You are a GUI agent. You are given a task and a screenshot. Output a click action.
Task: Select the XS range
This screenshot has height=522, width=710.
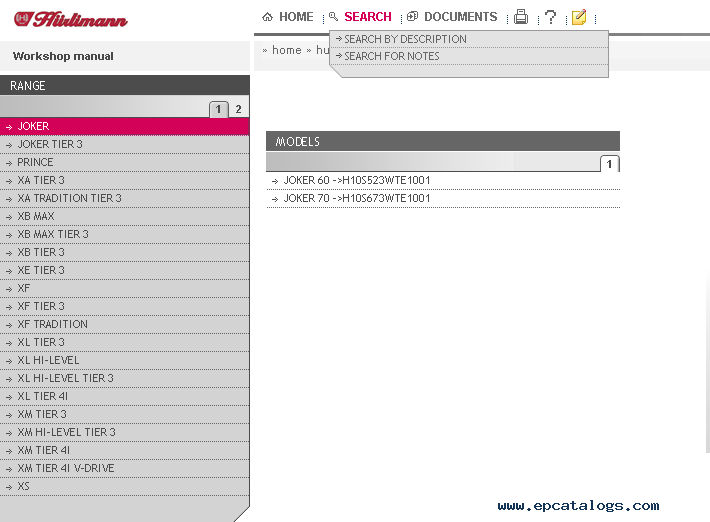[125, 487]
